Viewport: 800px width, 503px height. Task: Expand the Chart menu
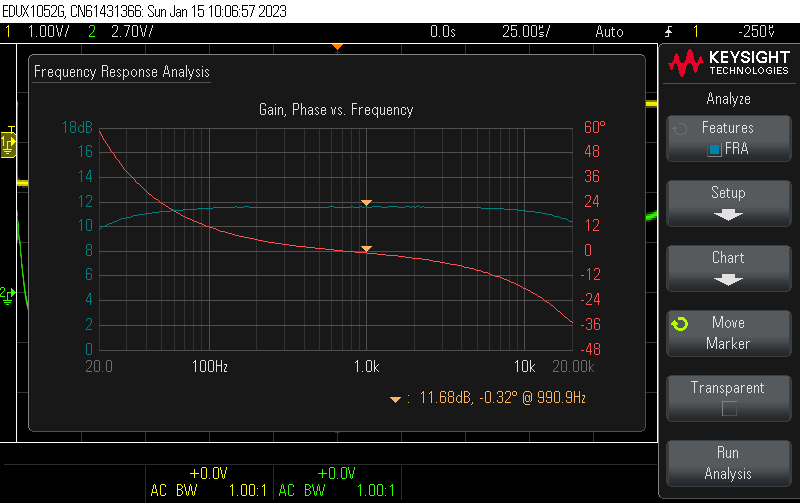pos(729,268)
